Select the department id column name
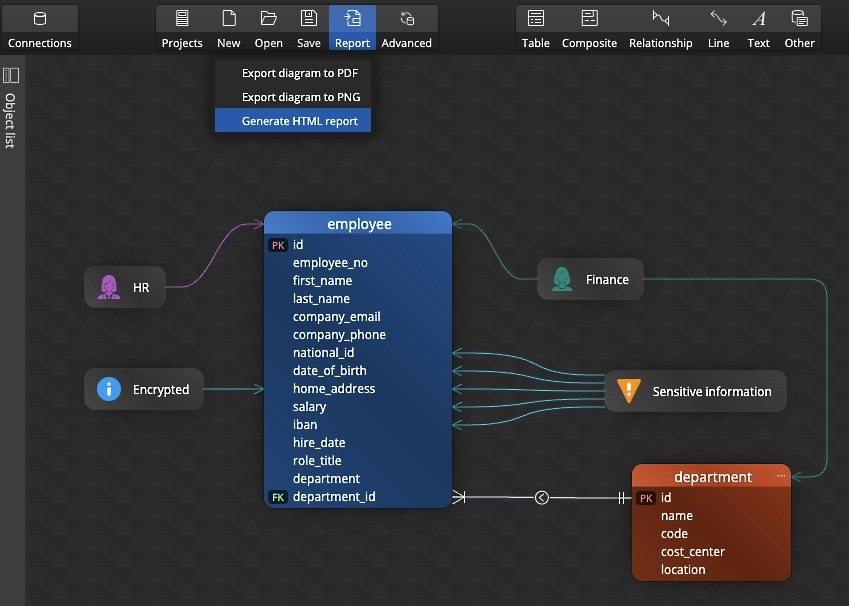This screenshot has height=606, width=849. (666, 498)
